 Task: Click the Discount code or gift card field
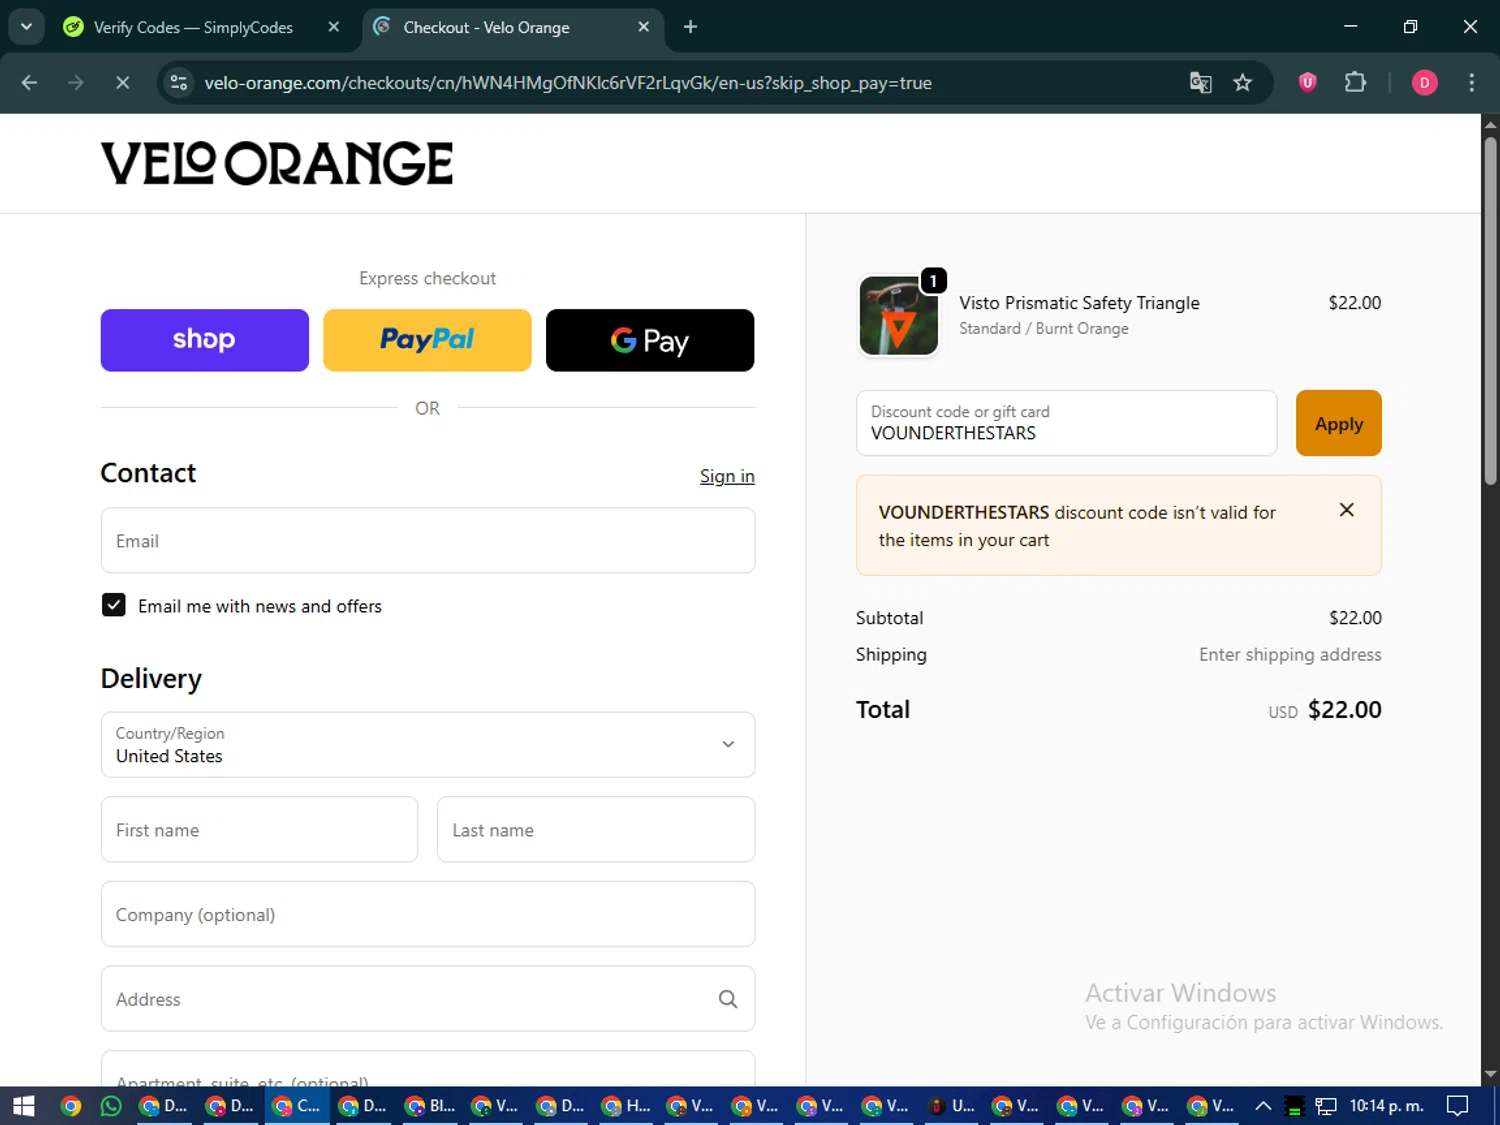[x=1066, y=423]
